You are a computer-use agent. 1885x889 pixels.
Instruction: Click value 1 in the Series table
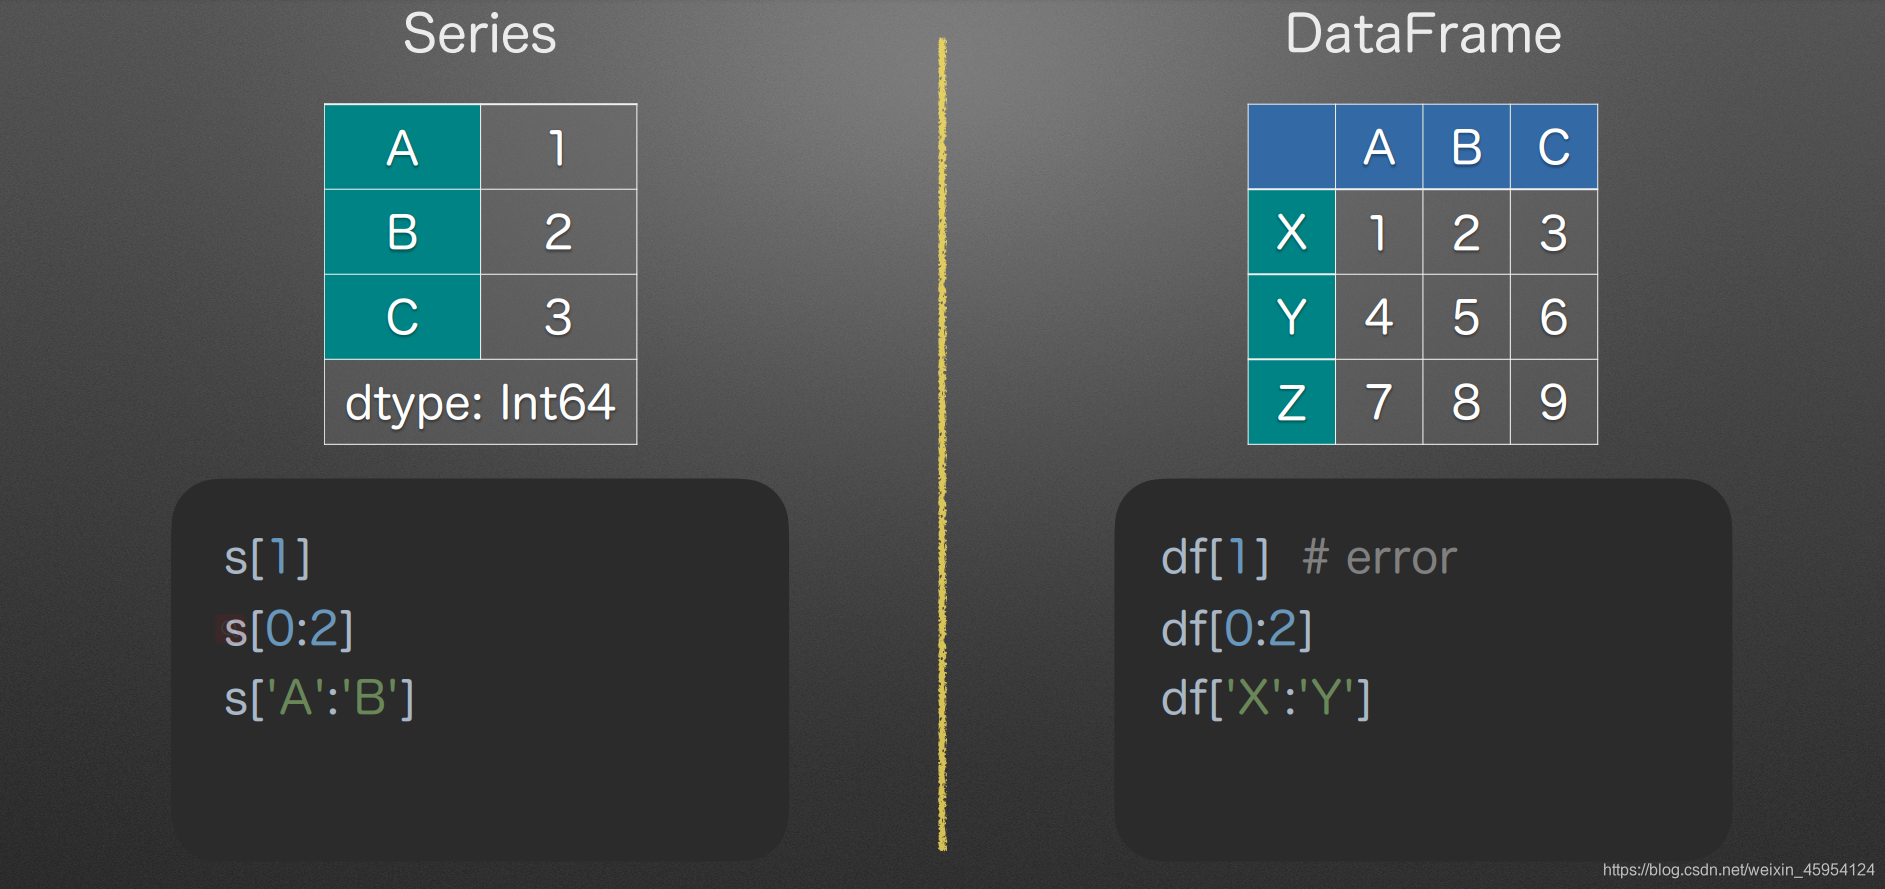click(558, 147)
